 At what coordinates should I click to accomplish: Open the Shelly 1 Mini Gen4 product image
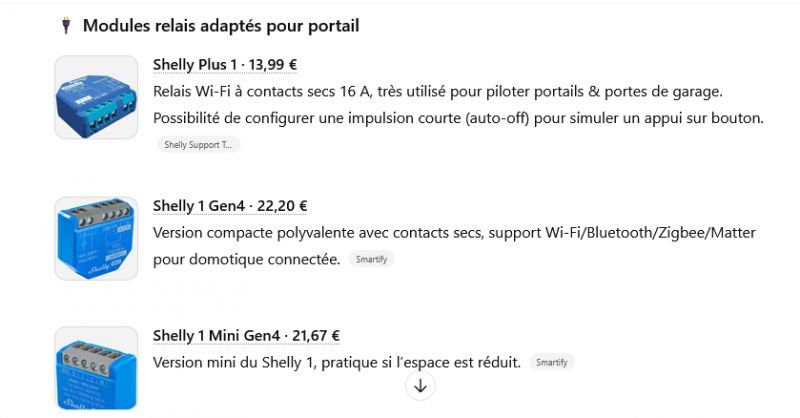(96, 368)
